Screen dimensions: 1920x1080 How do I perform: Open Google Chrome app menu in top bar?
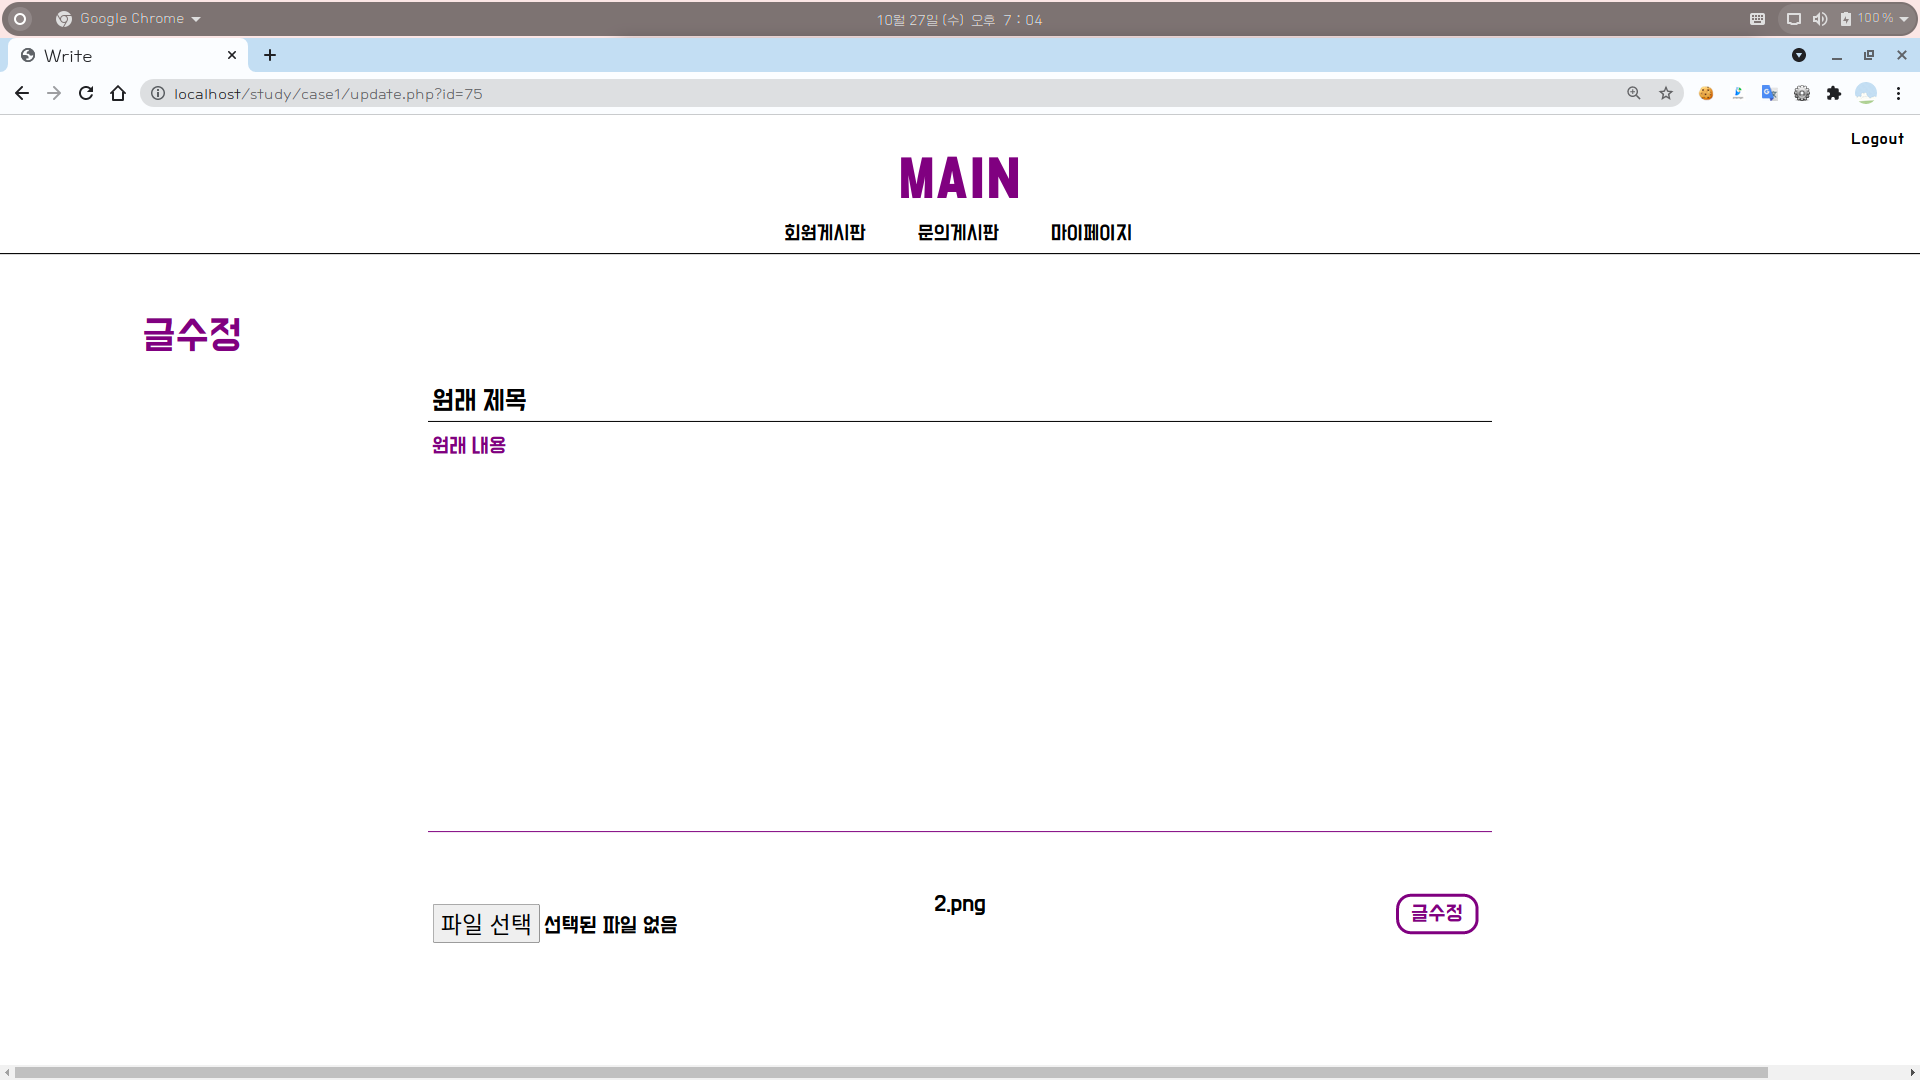click(x=130, y=19)
